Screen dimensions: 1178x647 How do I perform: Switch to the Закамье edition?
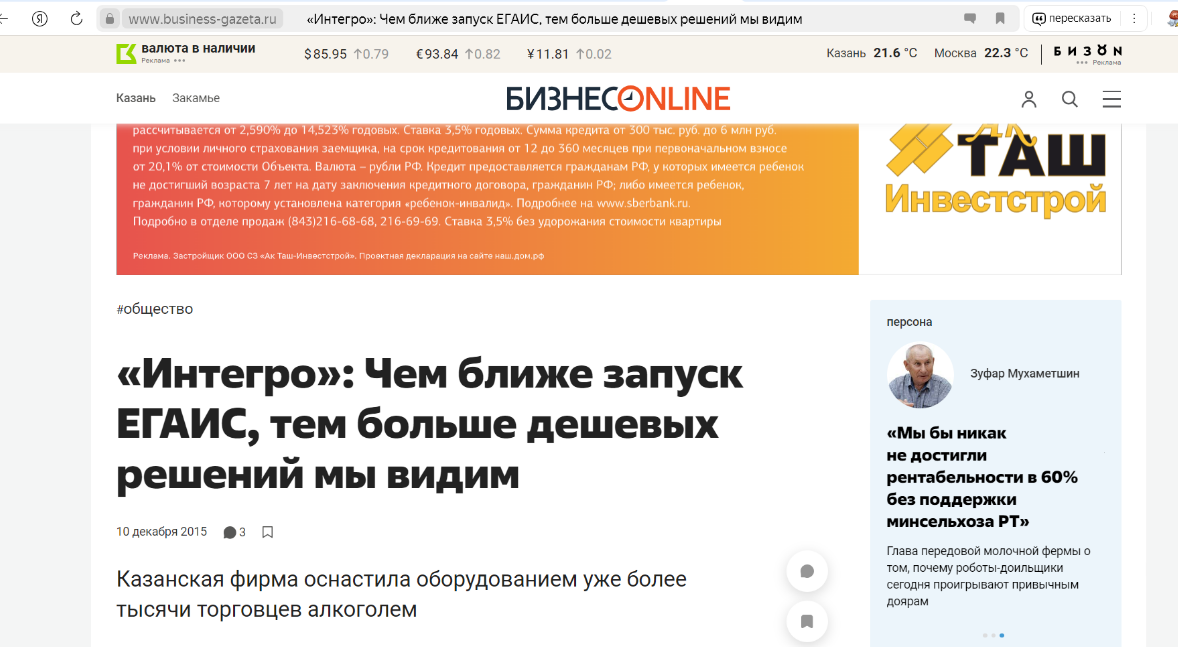point(195,98)
